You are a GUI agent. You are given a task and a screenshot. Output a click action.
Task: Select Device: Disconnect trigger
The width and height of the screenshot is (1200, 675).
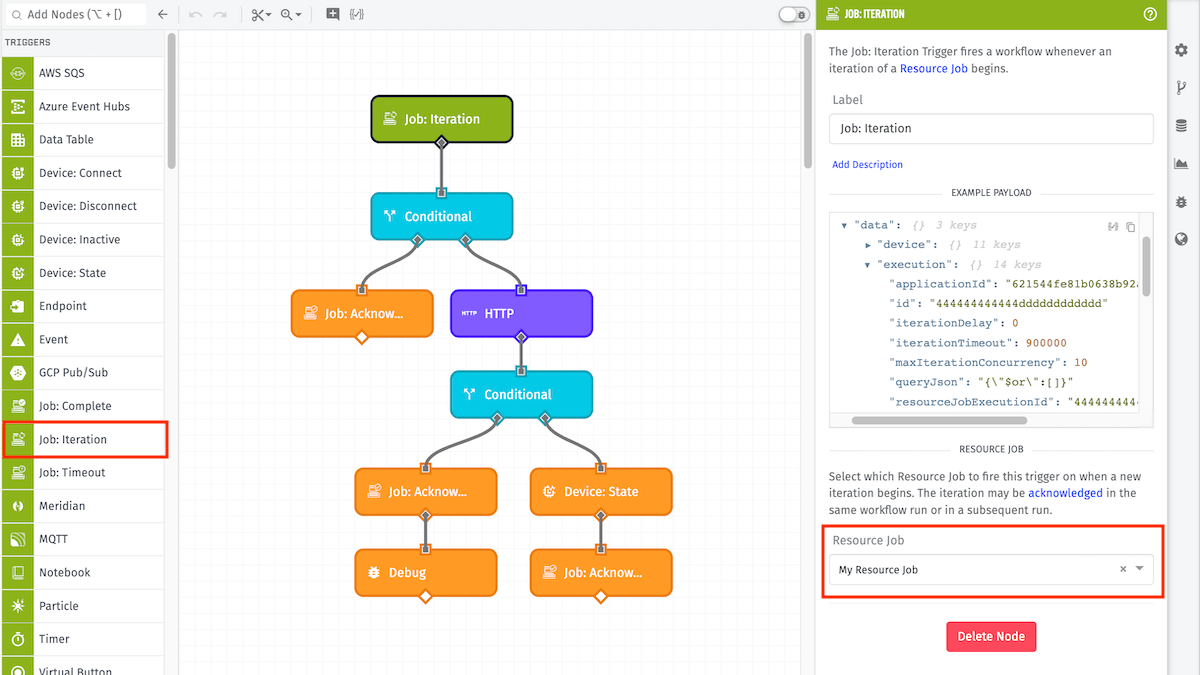tap(82, 206)
